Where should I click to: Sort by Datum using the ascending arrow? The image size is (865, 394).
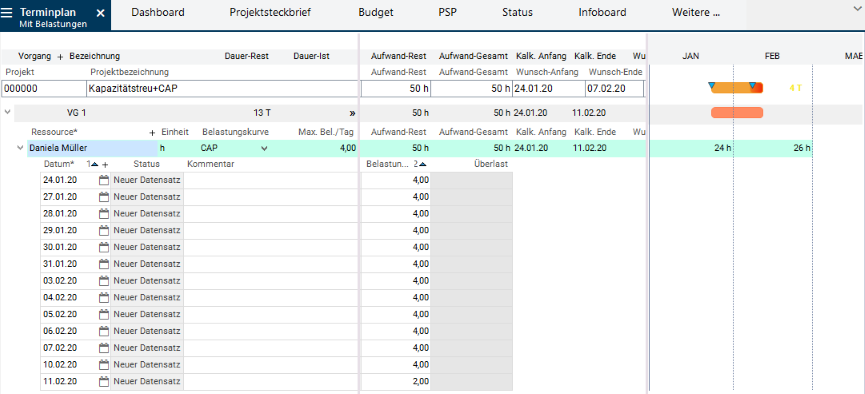click(x=95, y=164)
